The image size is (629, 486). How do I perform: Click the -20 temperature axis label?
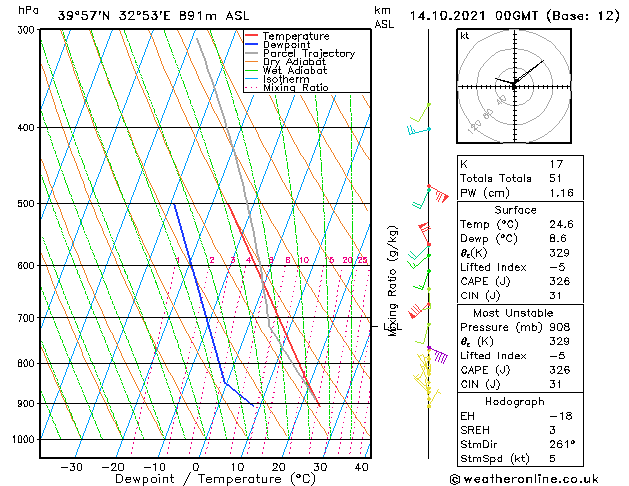[113, 467]
